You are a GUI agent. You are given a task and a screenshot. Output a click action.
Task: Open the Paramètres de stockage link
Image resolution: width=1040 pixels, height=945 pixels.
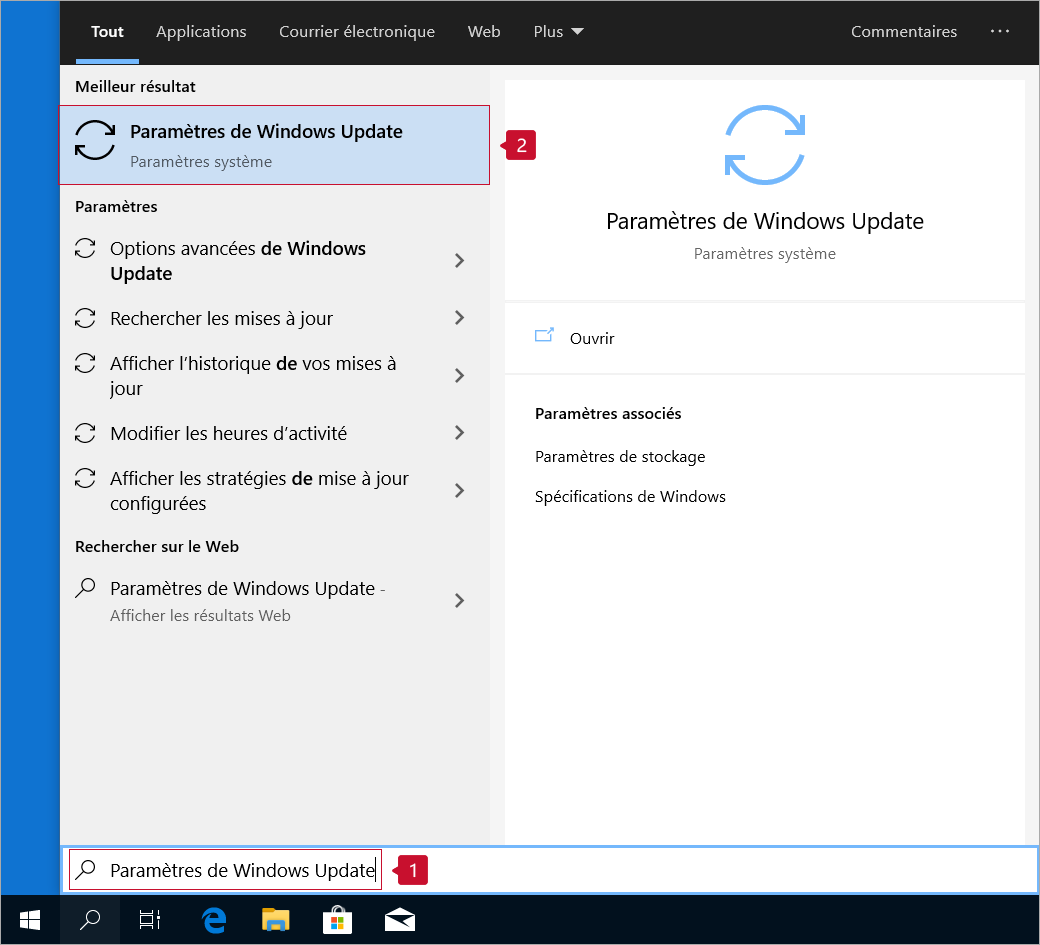point(620,456)
